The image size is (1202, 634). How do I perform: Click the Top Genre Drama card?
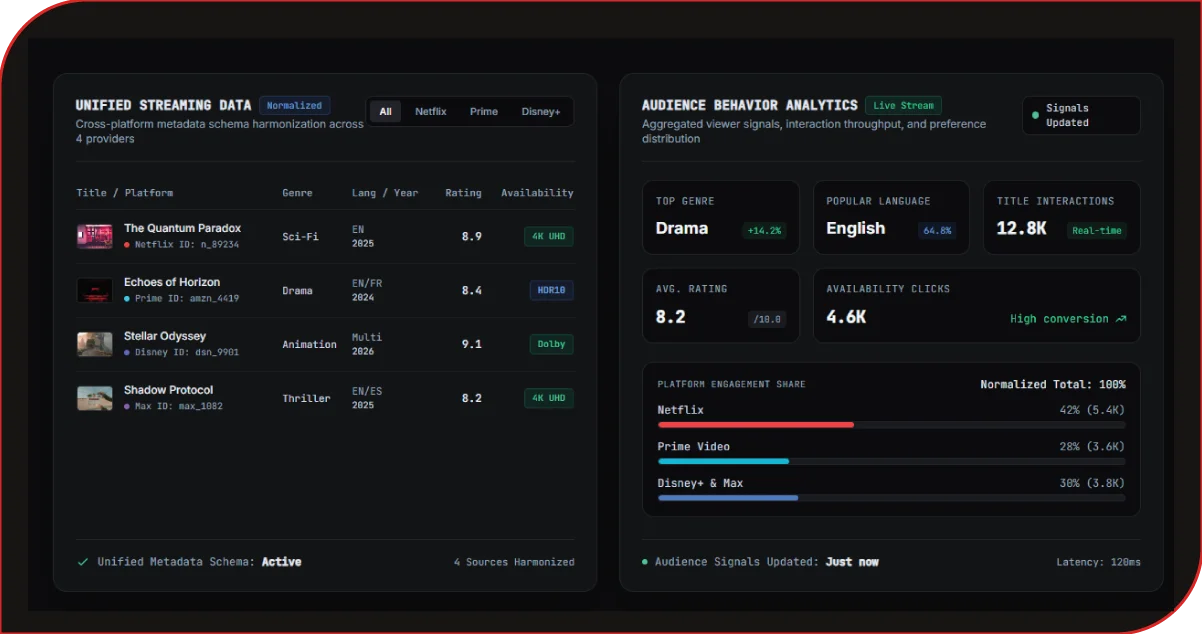pyautogui.click(x=720, y=217)
